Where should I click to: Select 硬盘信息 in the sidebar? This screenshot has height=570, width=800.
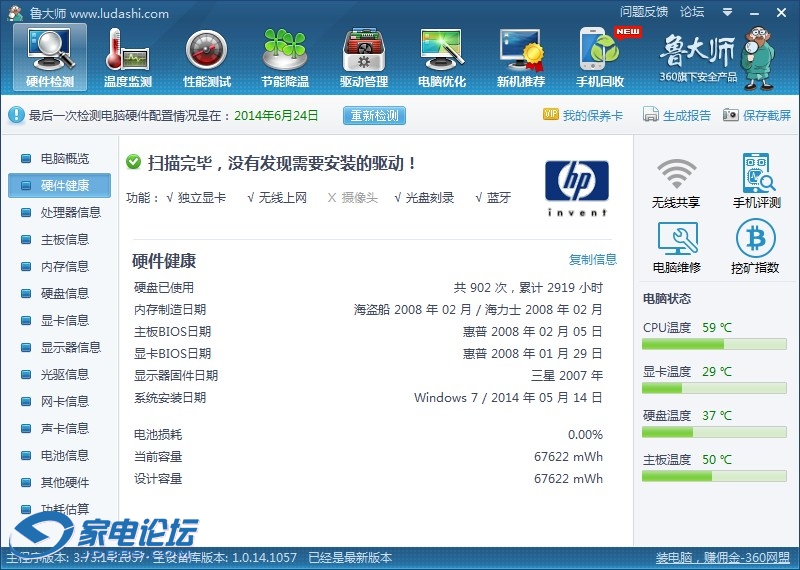tap(59, 293)
